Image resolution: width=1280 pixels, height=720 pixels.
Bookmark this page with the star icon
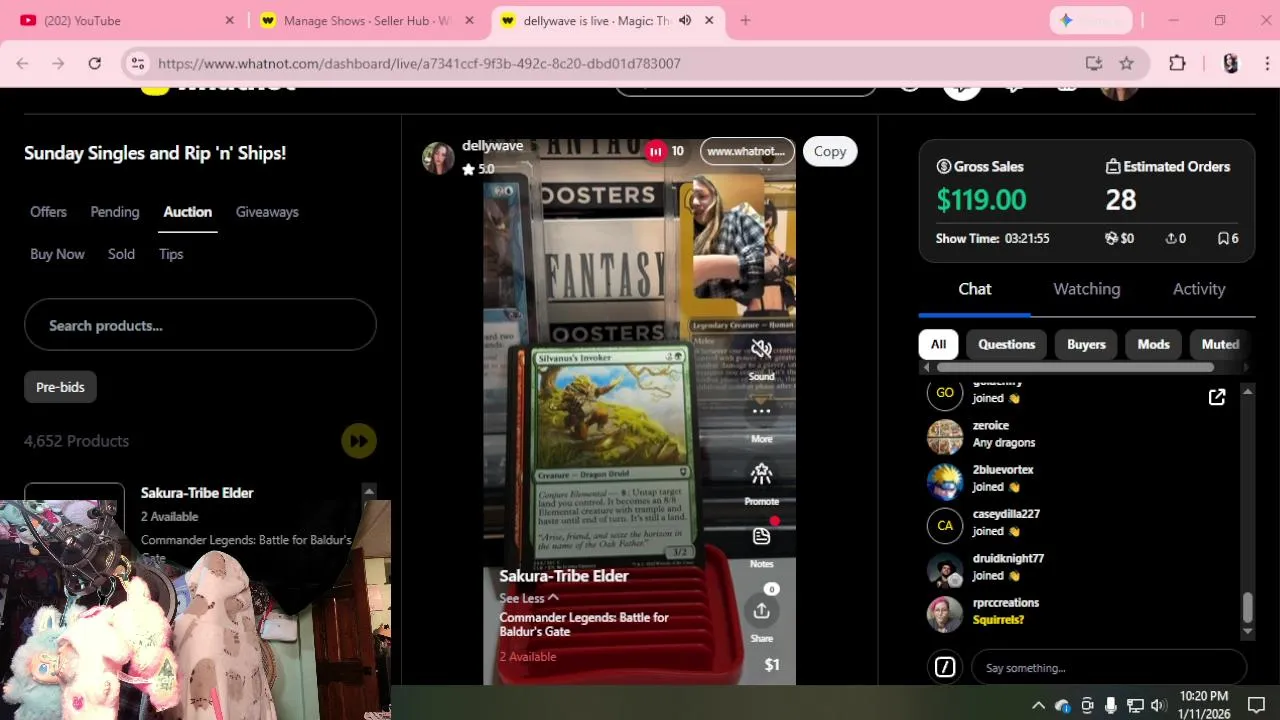[1126, 63]
